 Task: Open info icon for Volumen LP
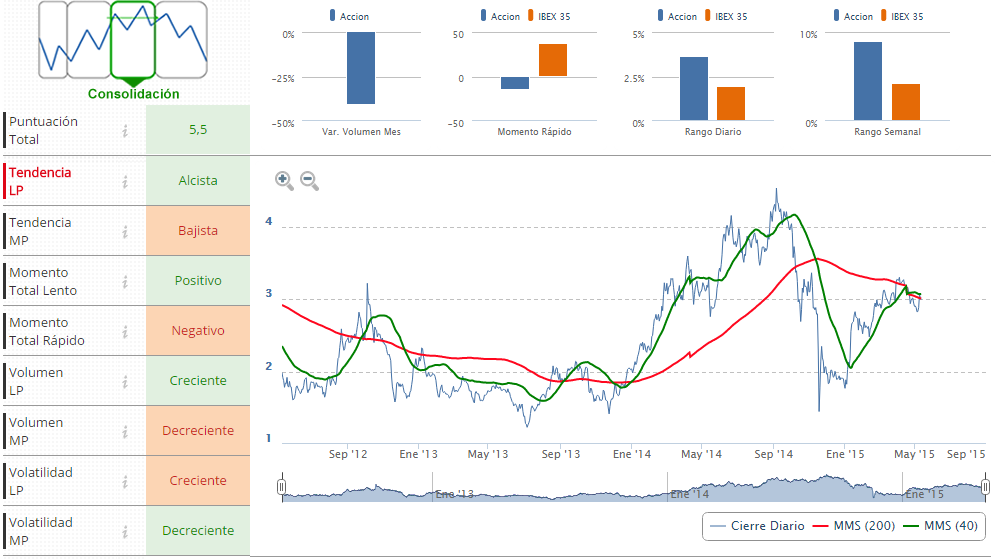point(125,381)
